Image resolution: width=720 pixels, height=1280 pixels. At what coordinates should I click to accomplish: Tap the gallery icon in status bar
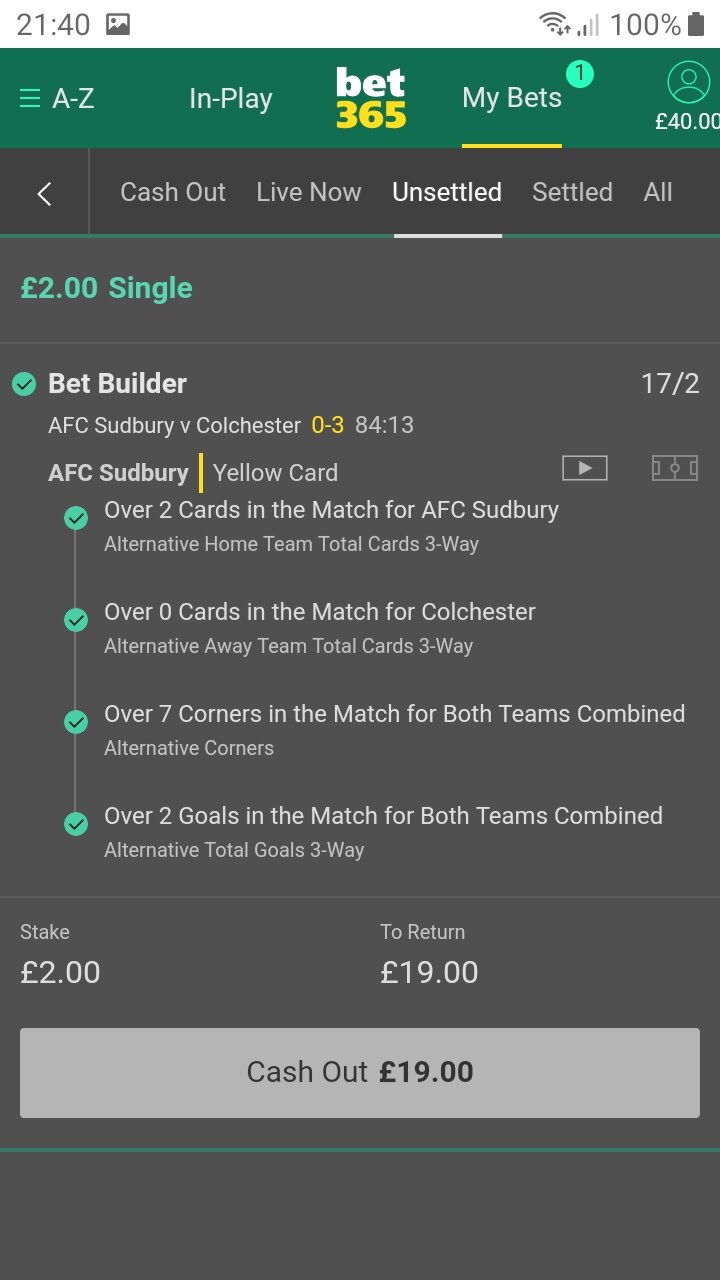coord(118,24)
